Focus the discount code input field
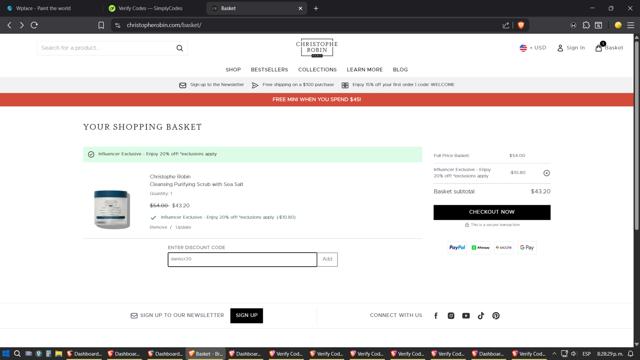The height and width of the screenshot is (360, 640). (242, 259)
